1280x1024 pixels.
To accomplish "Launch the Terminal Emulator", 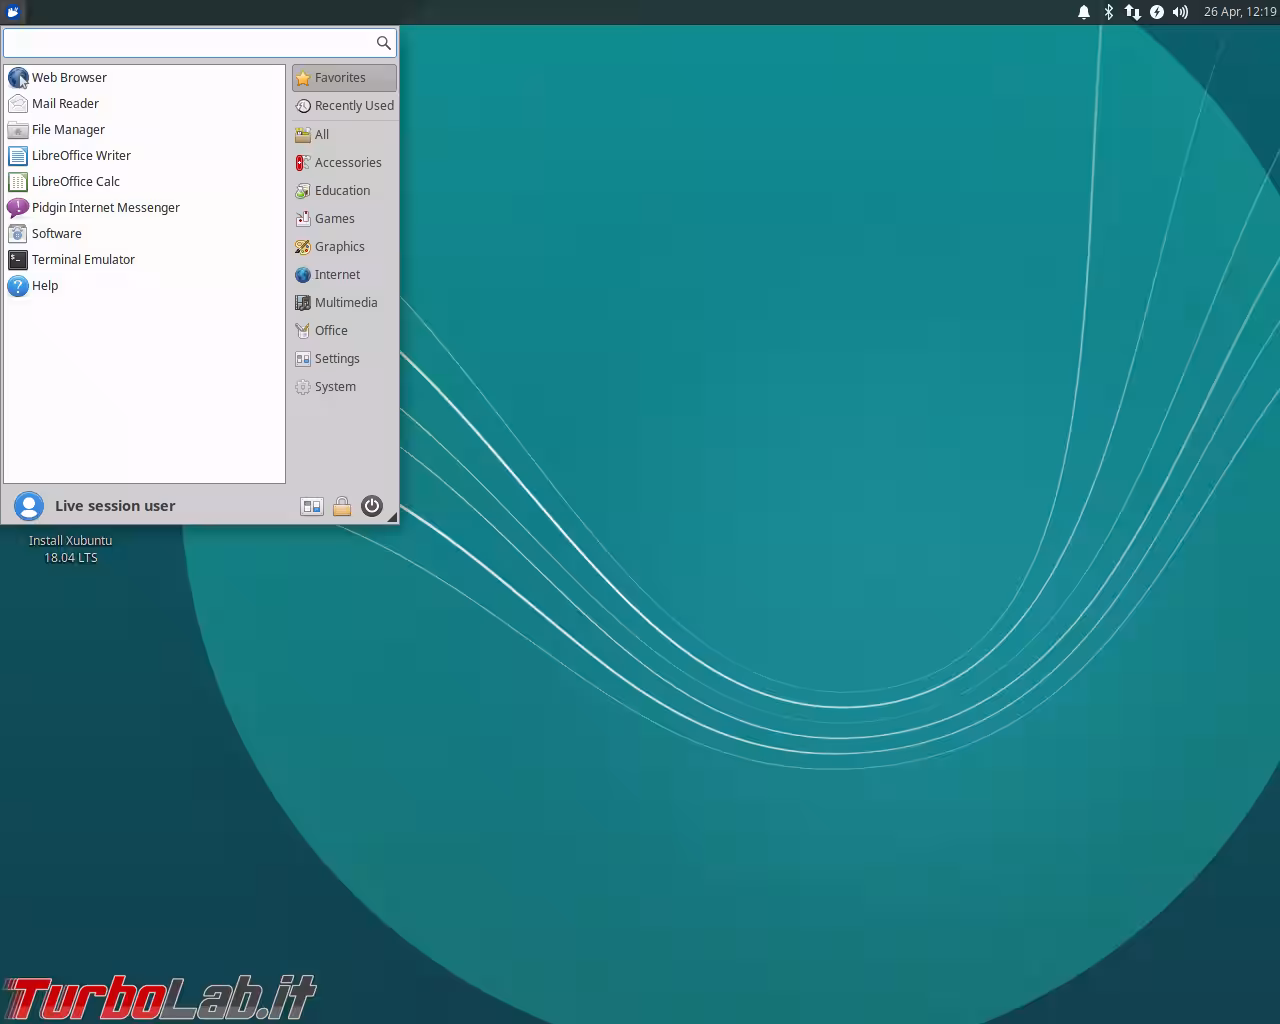I will [83, 259].
